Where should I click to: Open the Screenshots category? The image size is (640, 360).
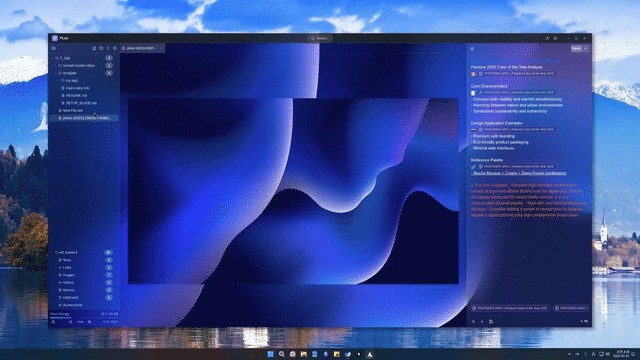point(73,305)
